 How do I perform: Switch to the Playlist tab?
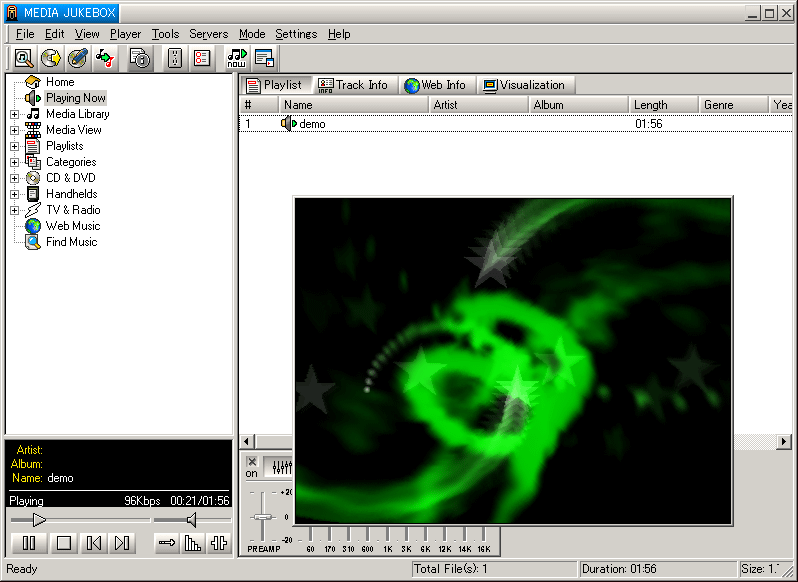tap(275, 85)
